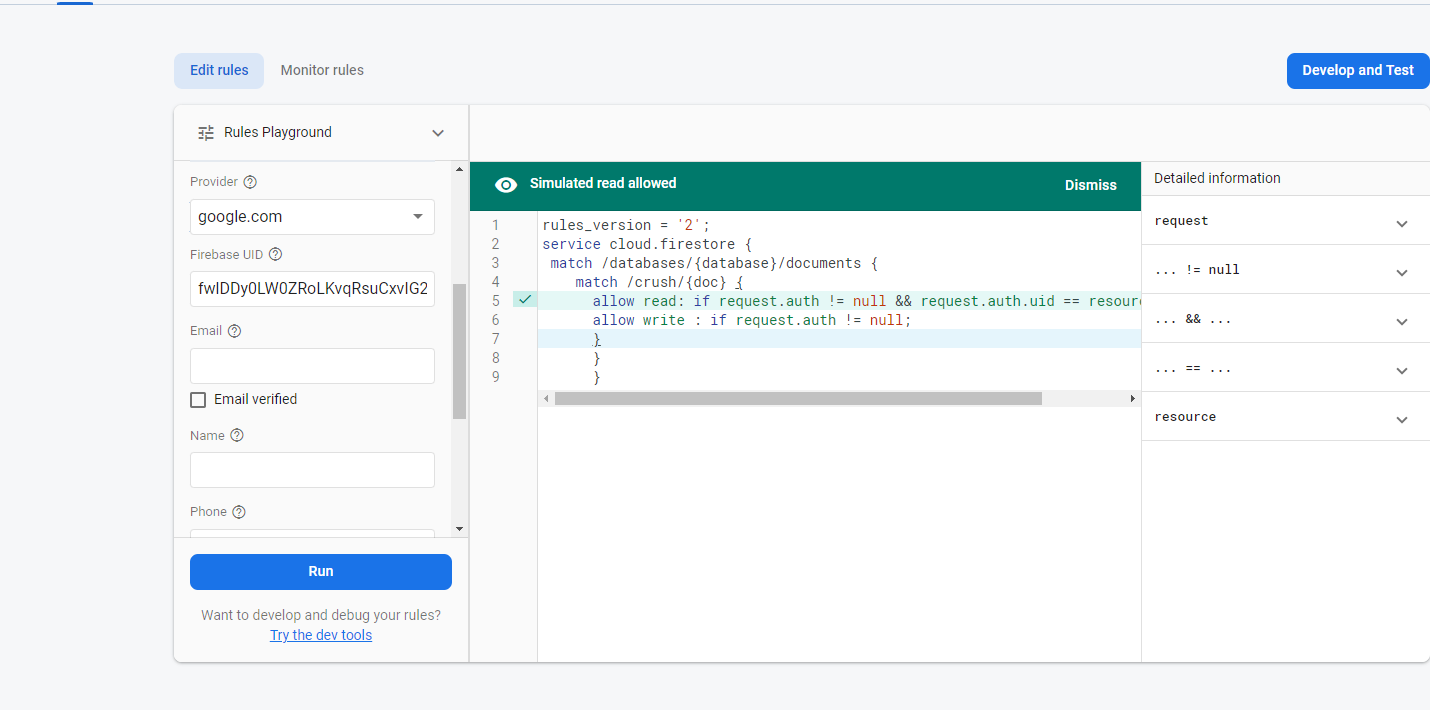The height and width of the screenshot is (710, 1430).
Task: Dismiss the simulated read banner
Action: (1091, 185)
